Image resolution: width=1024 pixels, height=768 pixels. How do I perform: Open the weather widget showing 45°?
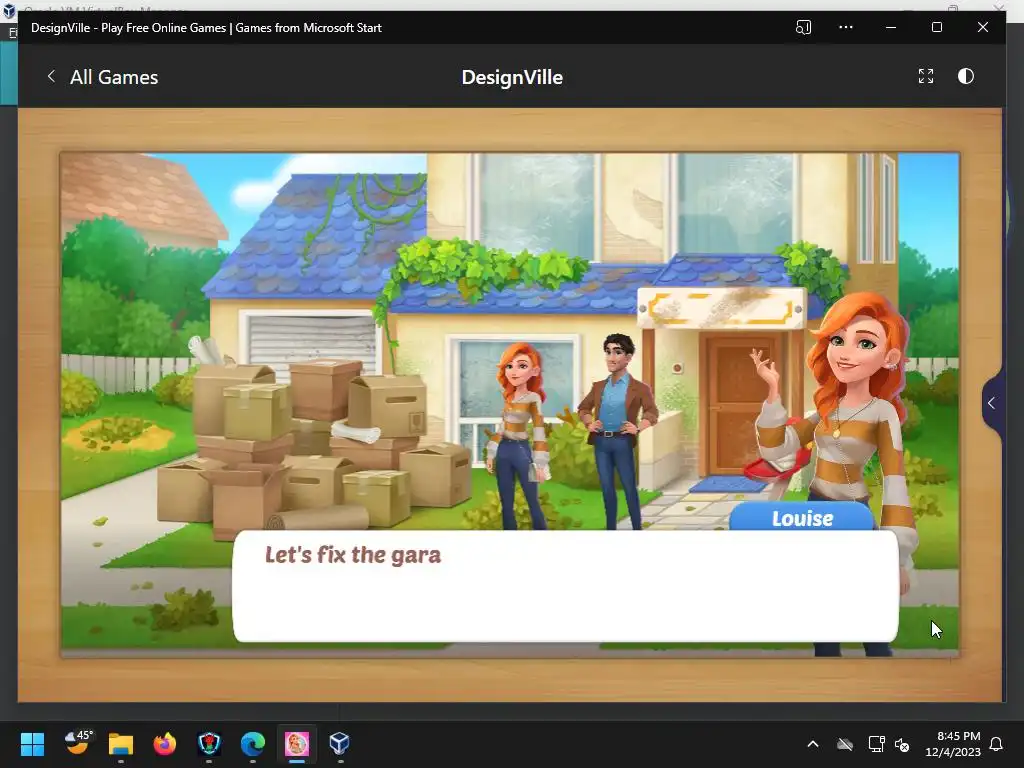point(78,743)
